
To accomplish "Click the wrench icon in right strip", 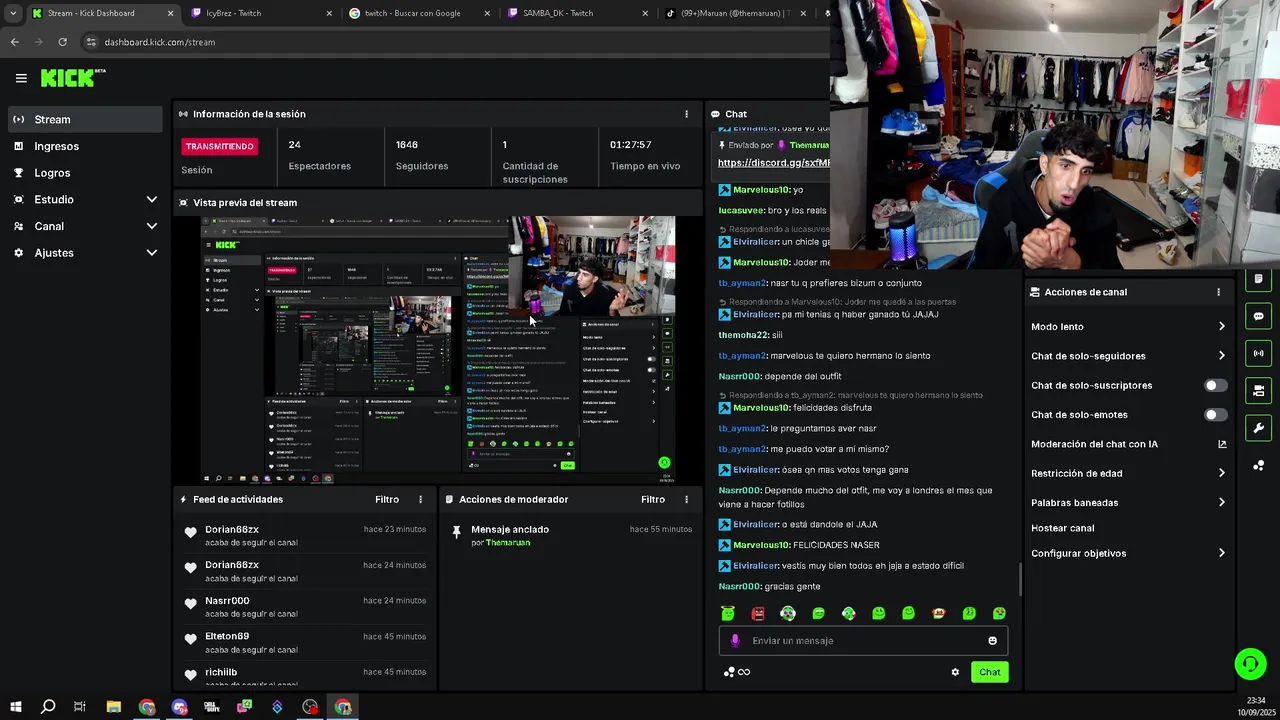I will (x=1258, y=428).
